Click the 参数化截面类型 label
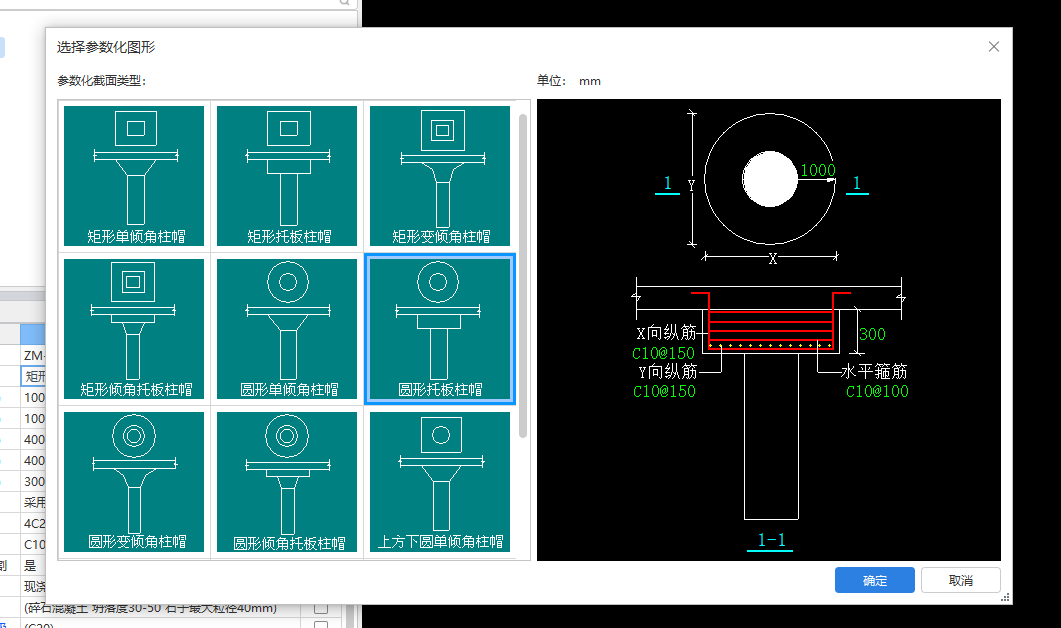 click(101, 81)
